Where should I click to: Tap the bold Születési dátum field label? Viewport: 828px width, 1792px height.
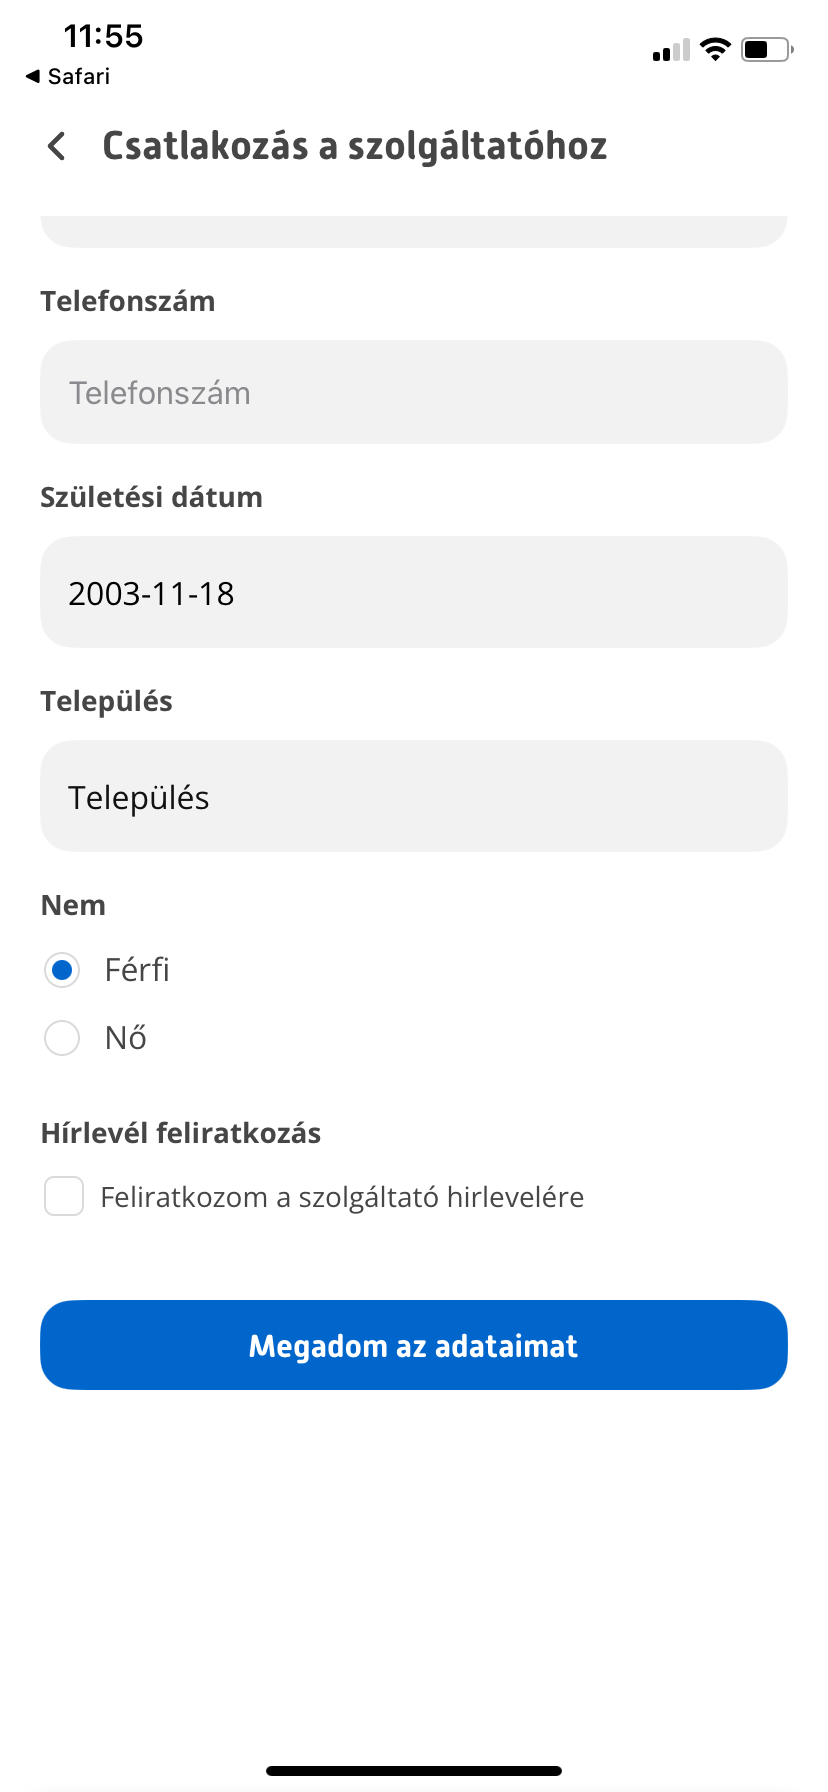[x=151, y=497]
